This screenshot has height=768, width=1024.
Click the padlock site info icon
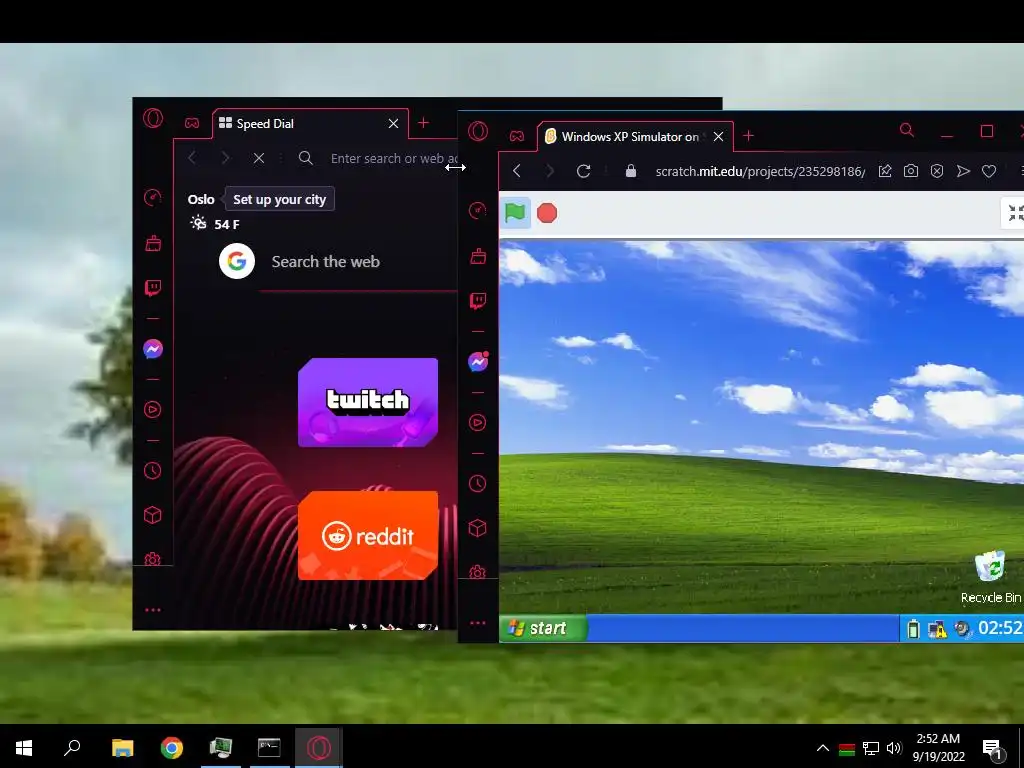point(630,171)
